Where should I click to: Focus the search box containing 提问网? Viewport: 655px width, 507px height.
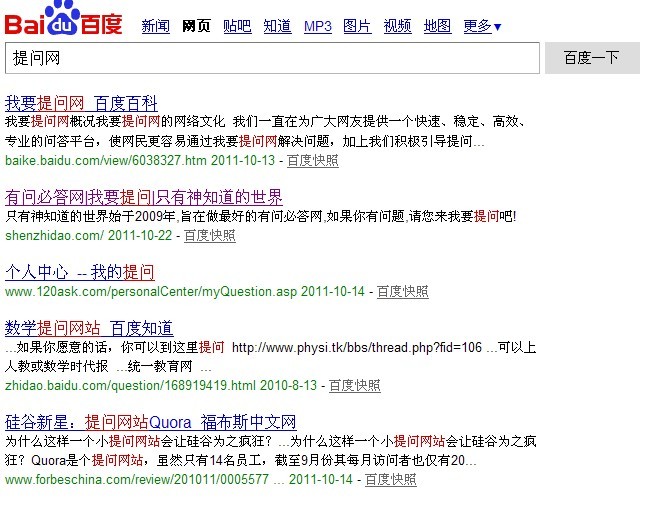[272, 58]
